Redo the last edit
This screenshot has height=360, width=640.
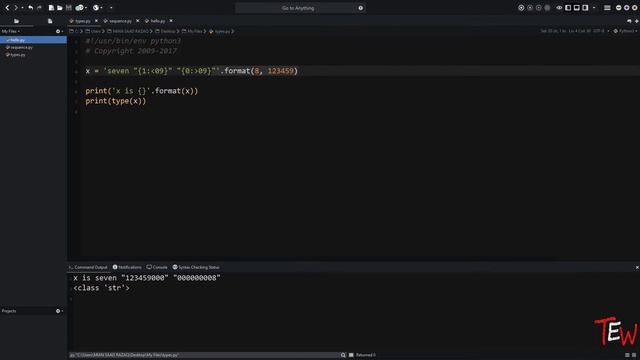(39, 8)
